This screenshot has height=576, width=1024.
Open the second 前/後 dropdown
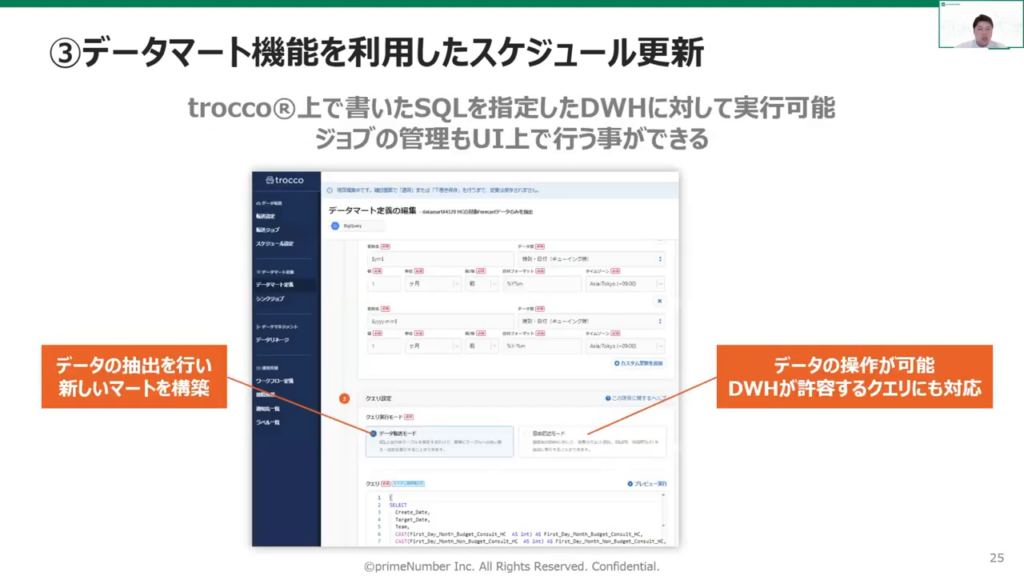click(x=480, y=346)
